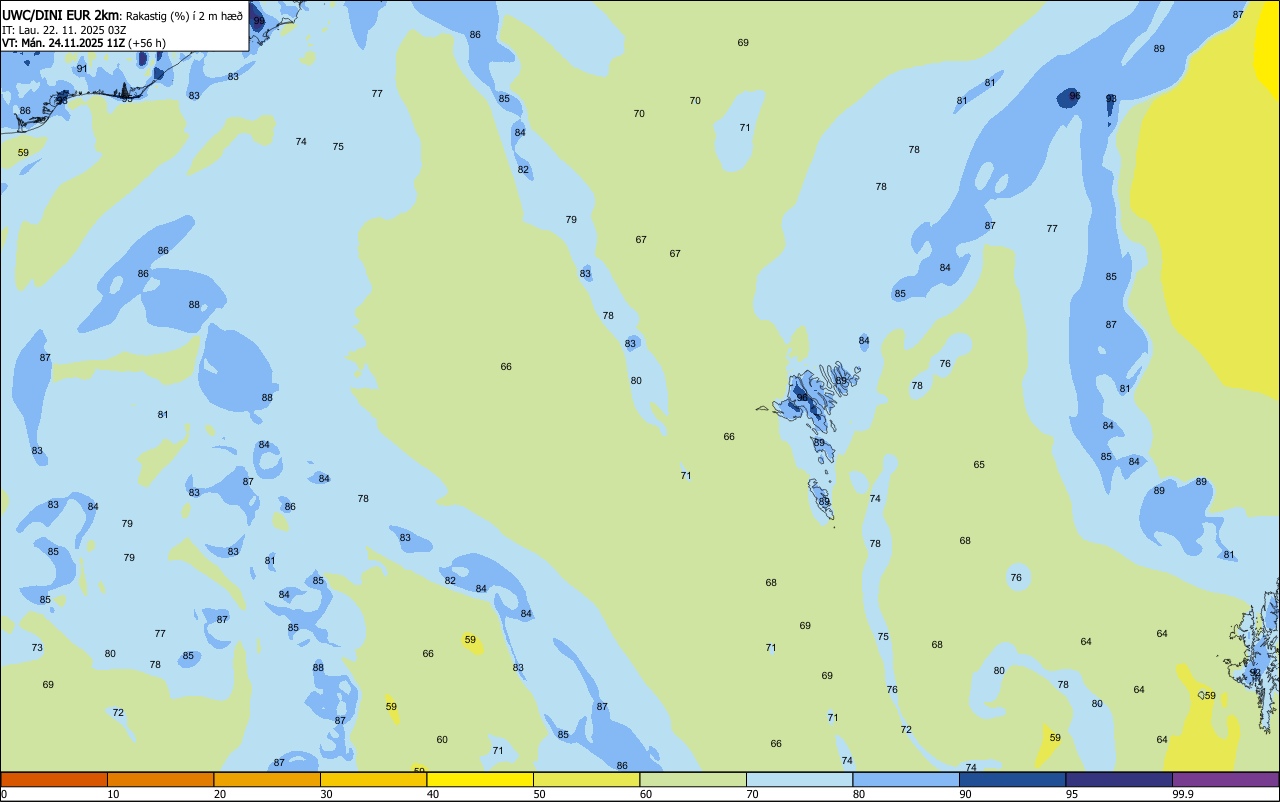
Task: Click the legend tick label '95'
Action: [x=1072, y=794]
